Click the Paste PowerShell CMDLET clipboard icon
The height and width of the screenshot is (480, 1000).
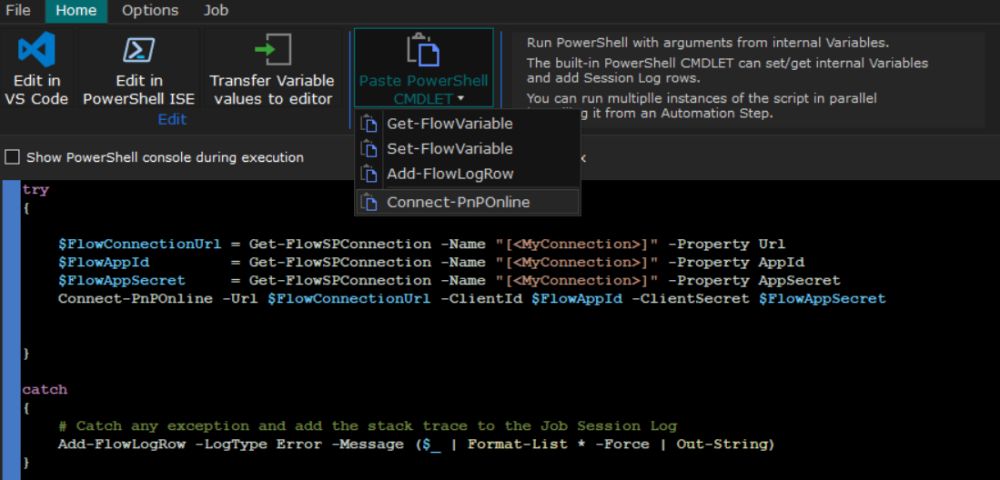[423, 50]
